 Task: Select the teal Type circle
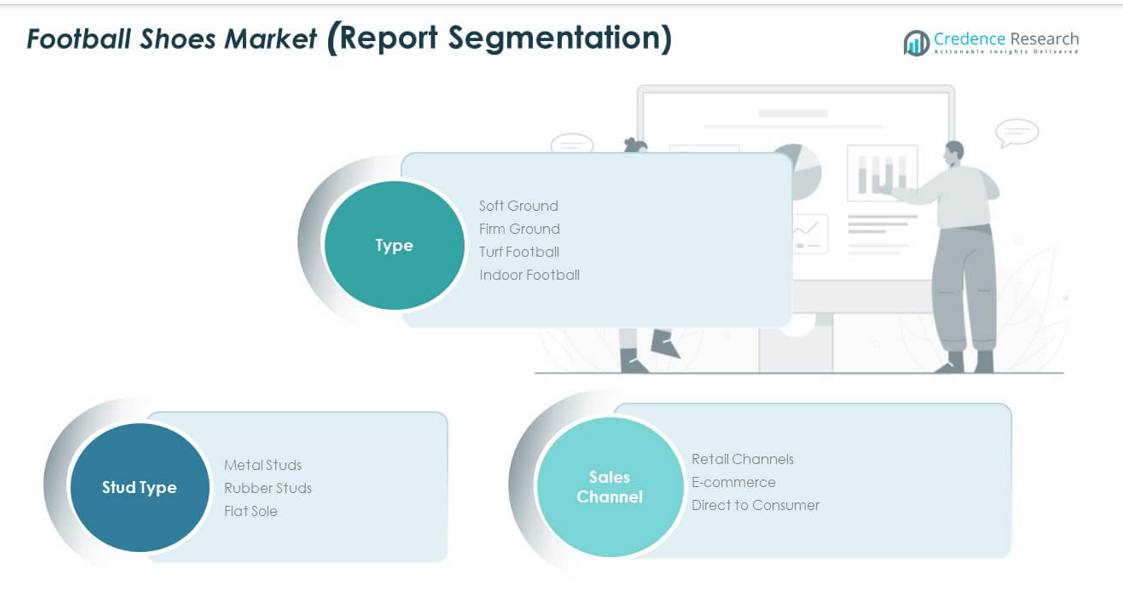point(394,245)
